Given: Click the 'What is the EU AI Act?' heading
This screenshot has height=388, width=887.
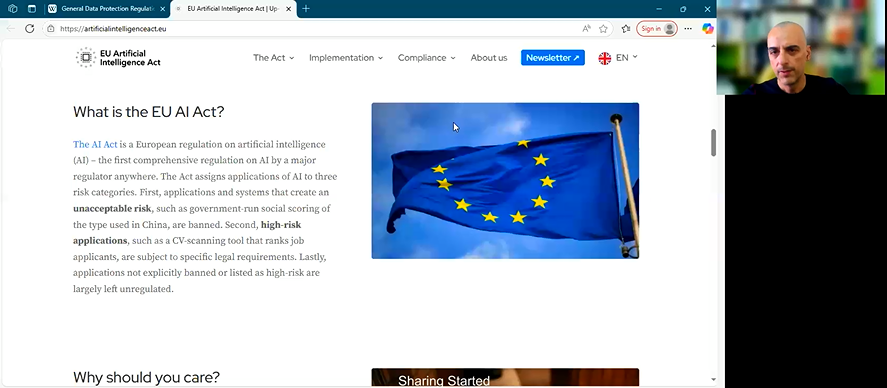Looking at the screenshot, I should (x=149, y=111).
